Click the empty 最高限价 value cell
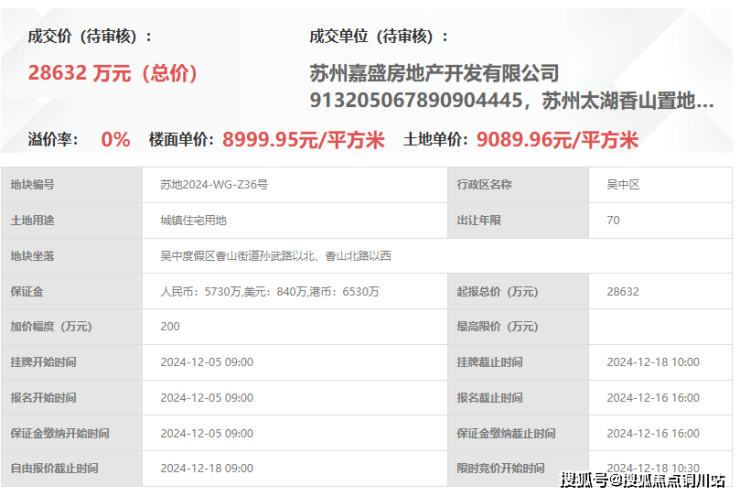740x496 pixels. coord(660,327)
